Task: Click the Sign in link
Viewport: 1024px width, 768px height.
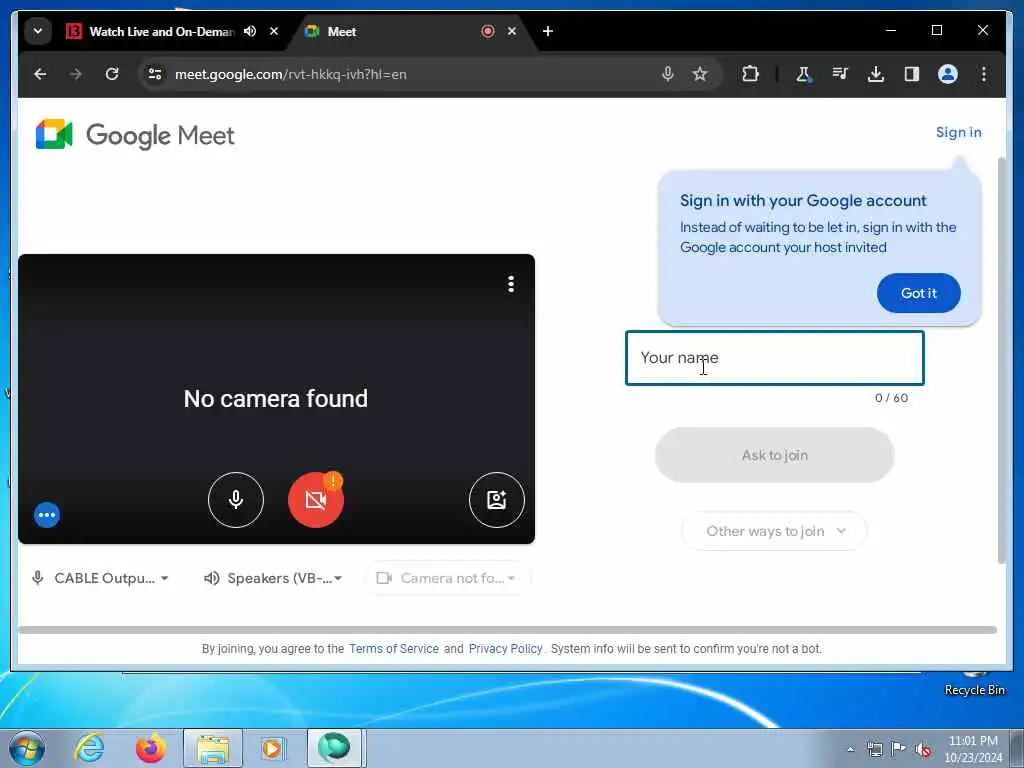Action: click(958, 133)
